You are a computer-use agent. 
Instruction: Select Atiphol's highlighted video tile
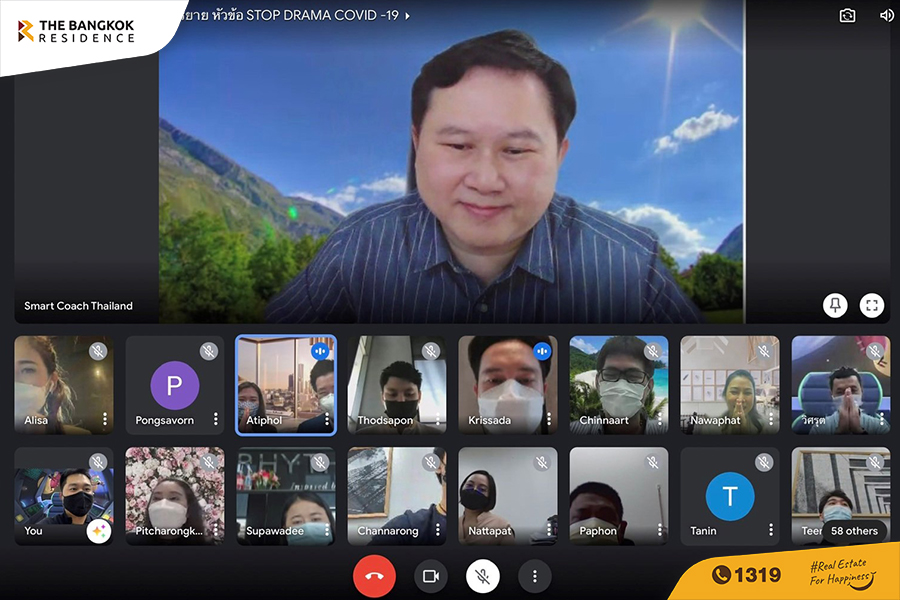pos(285,385)
